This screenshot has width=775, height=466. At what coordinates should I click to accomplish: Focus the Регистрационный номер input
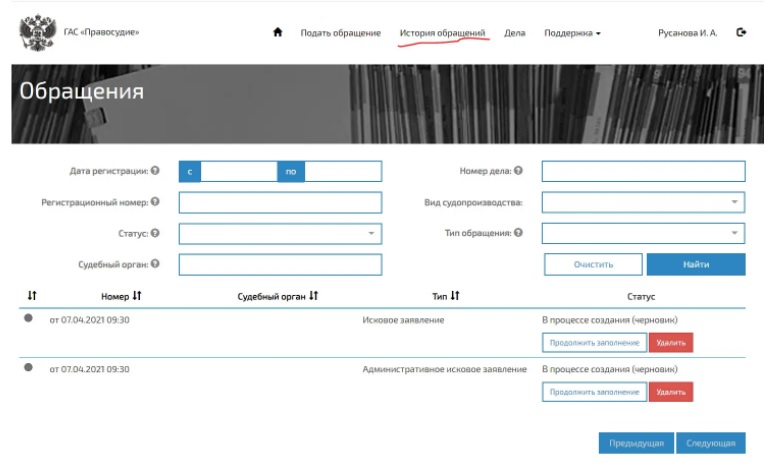pos(280,203)
